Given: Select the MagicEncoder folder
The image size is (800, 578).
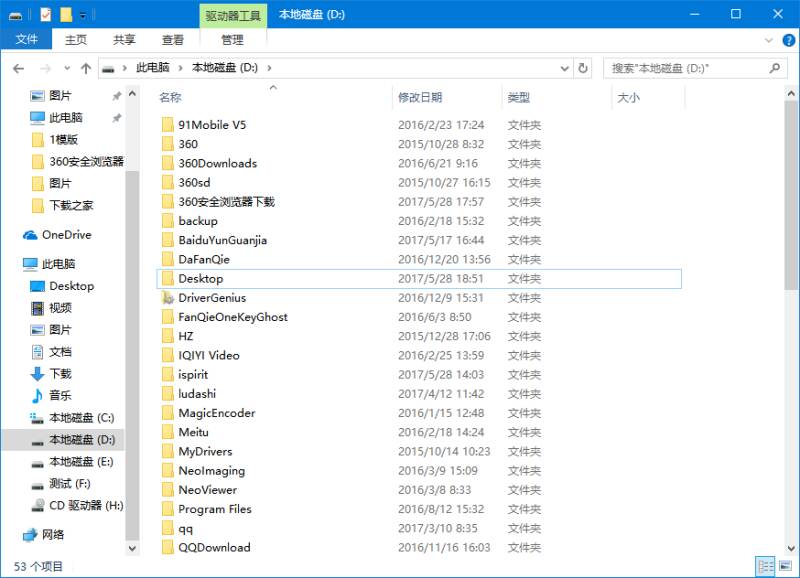Looking at the screenshot, I should coord(217,413).
